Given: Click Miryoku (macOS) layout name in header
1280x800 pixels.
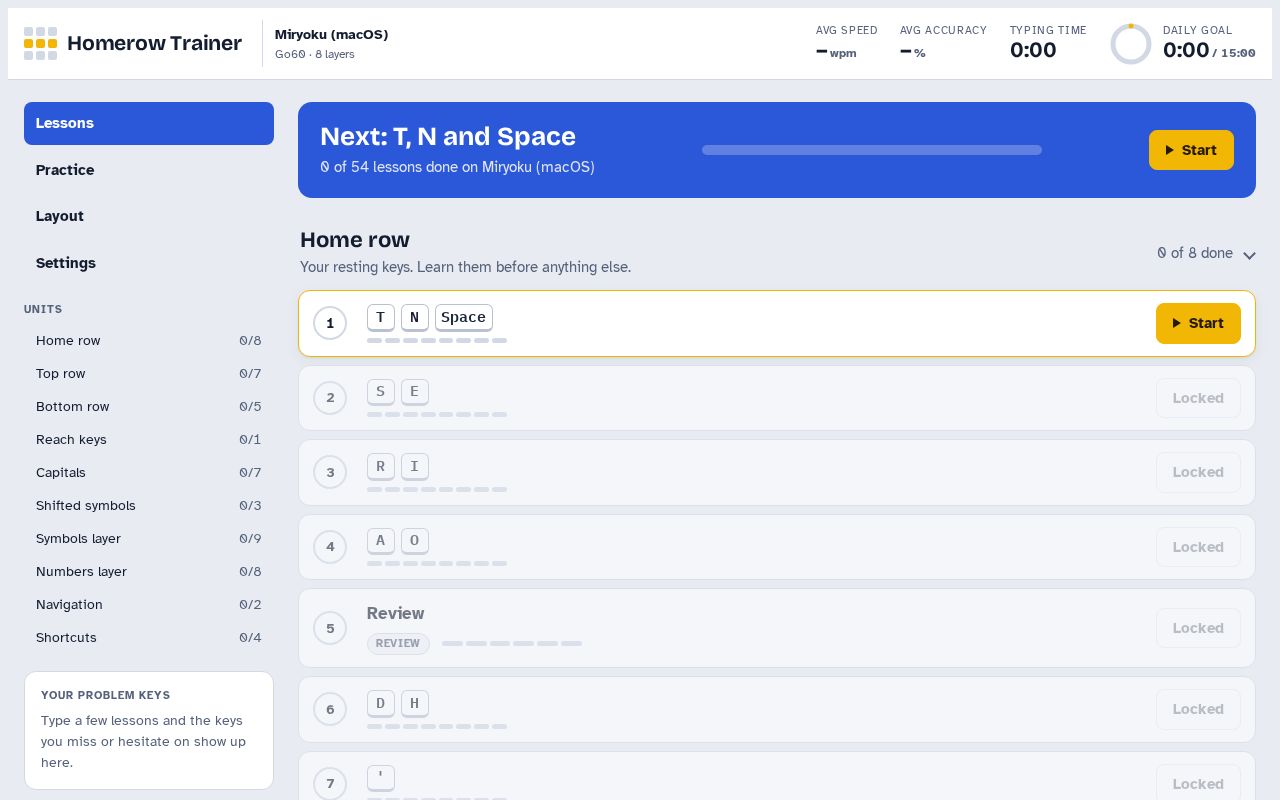Looking at the screenshot, I should (x=331, y=34).
